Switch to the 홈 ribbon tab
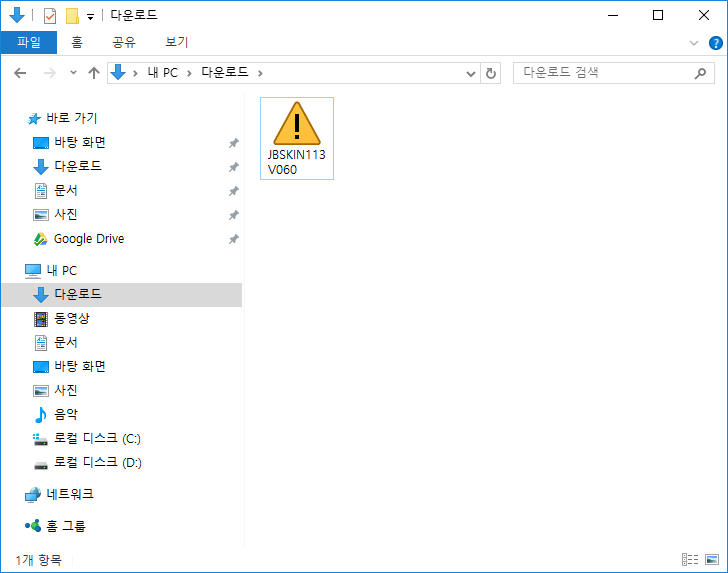Image resolution: width=728 pixels, height=573 pixels. 77,42
